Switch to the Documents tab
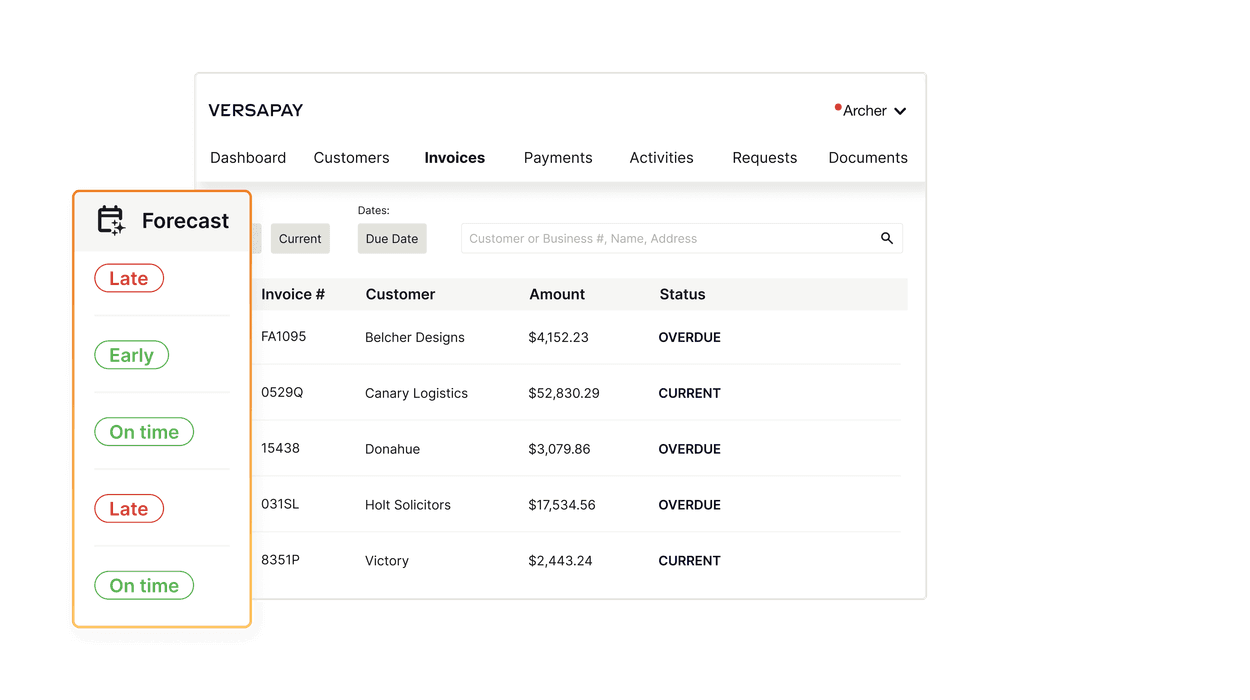 [x=868, y=158]
